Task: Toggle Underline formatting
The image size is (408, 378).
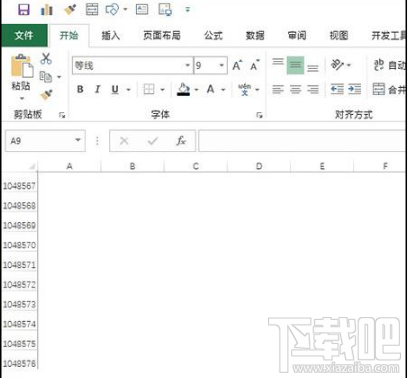Action: (115, 89)
